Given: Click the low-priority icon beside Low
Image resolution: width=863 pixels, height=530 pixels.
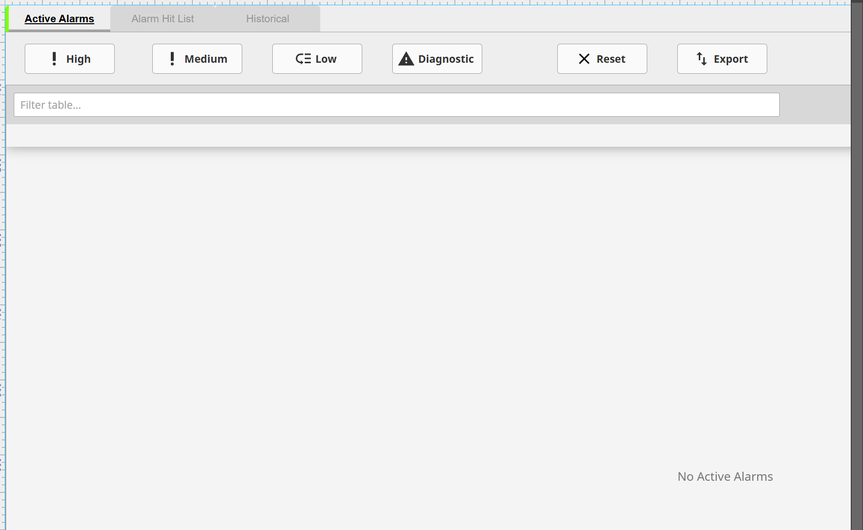Looking at the screenshot, I should 303,59.
